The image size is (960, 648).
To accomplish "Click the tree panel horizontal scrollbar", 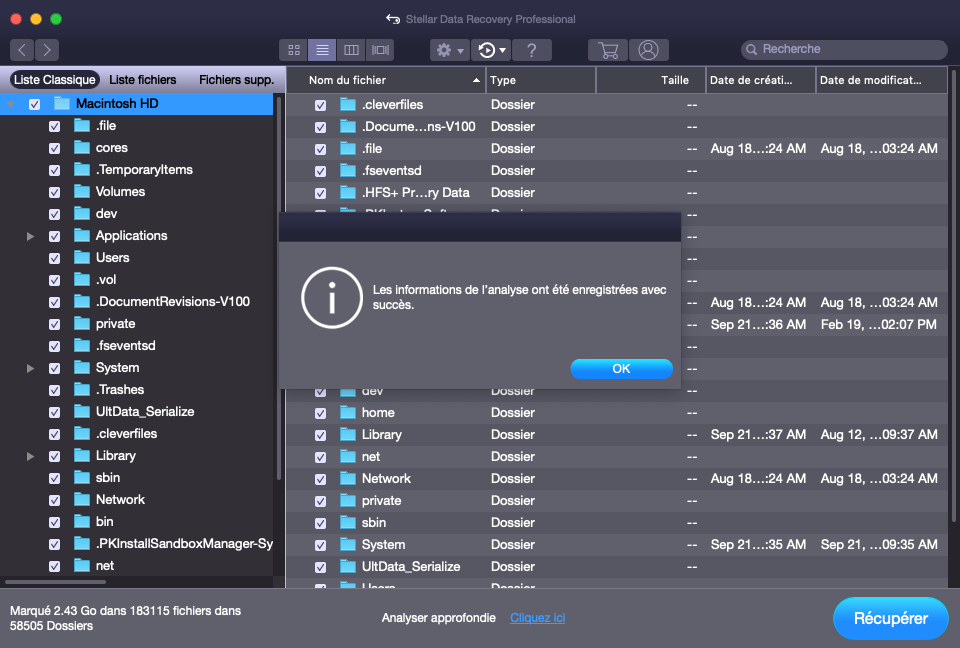I will pyautogui.click(x=55, y=582).
